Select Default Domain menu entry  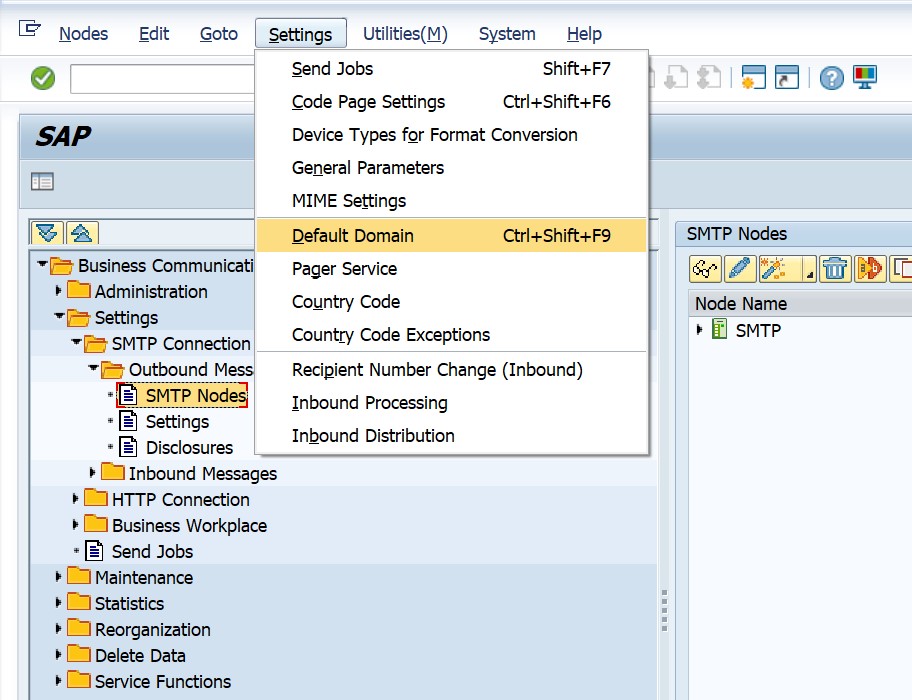(451, 235)
